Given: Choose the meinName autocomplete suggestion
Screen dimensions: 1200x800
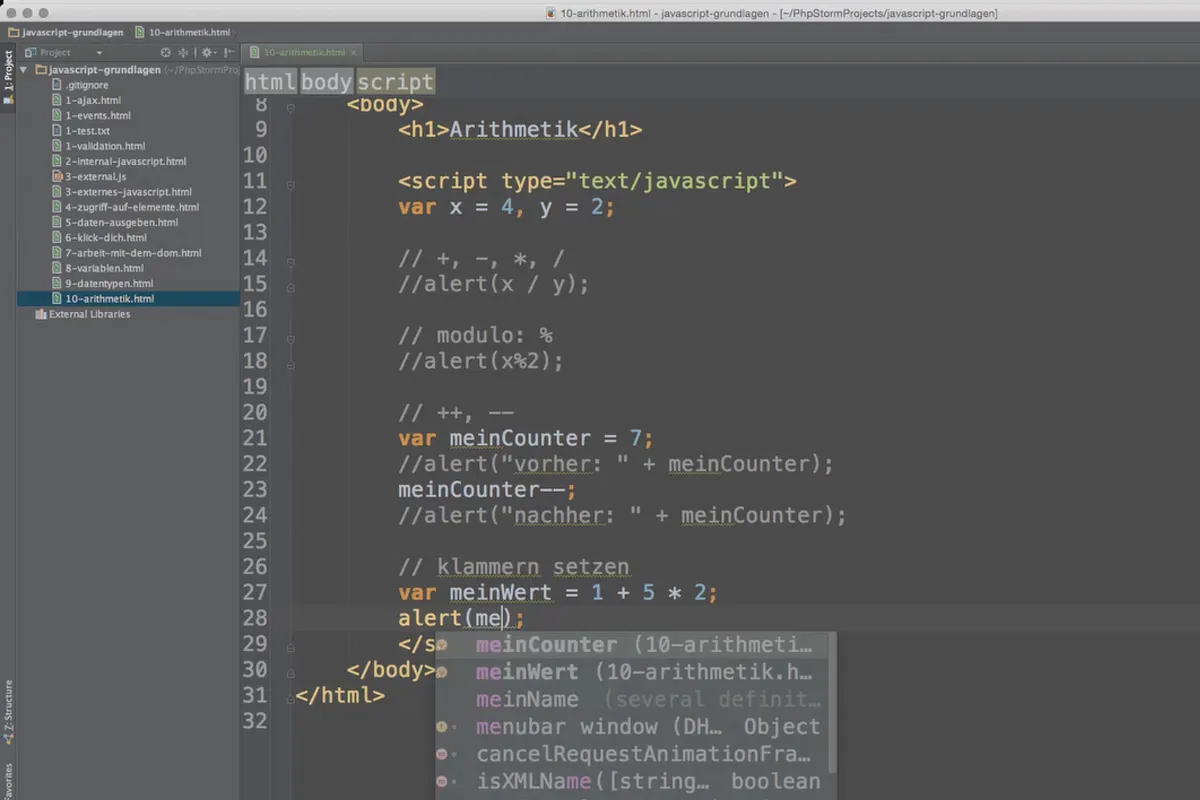Looking at the screenshot, I should pyautogui.click(x=631, y=700).
